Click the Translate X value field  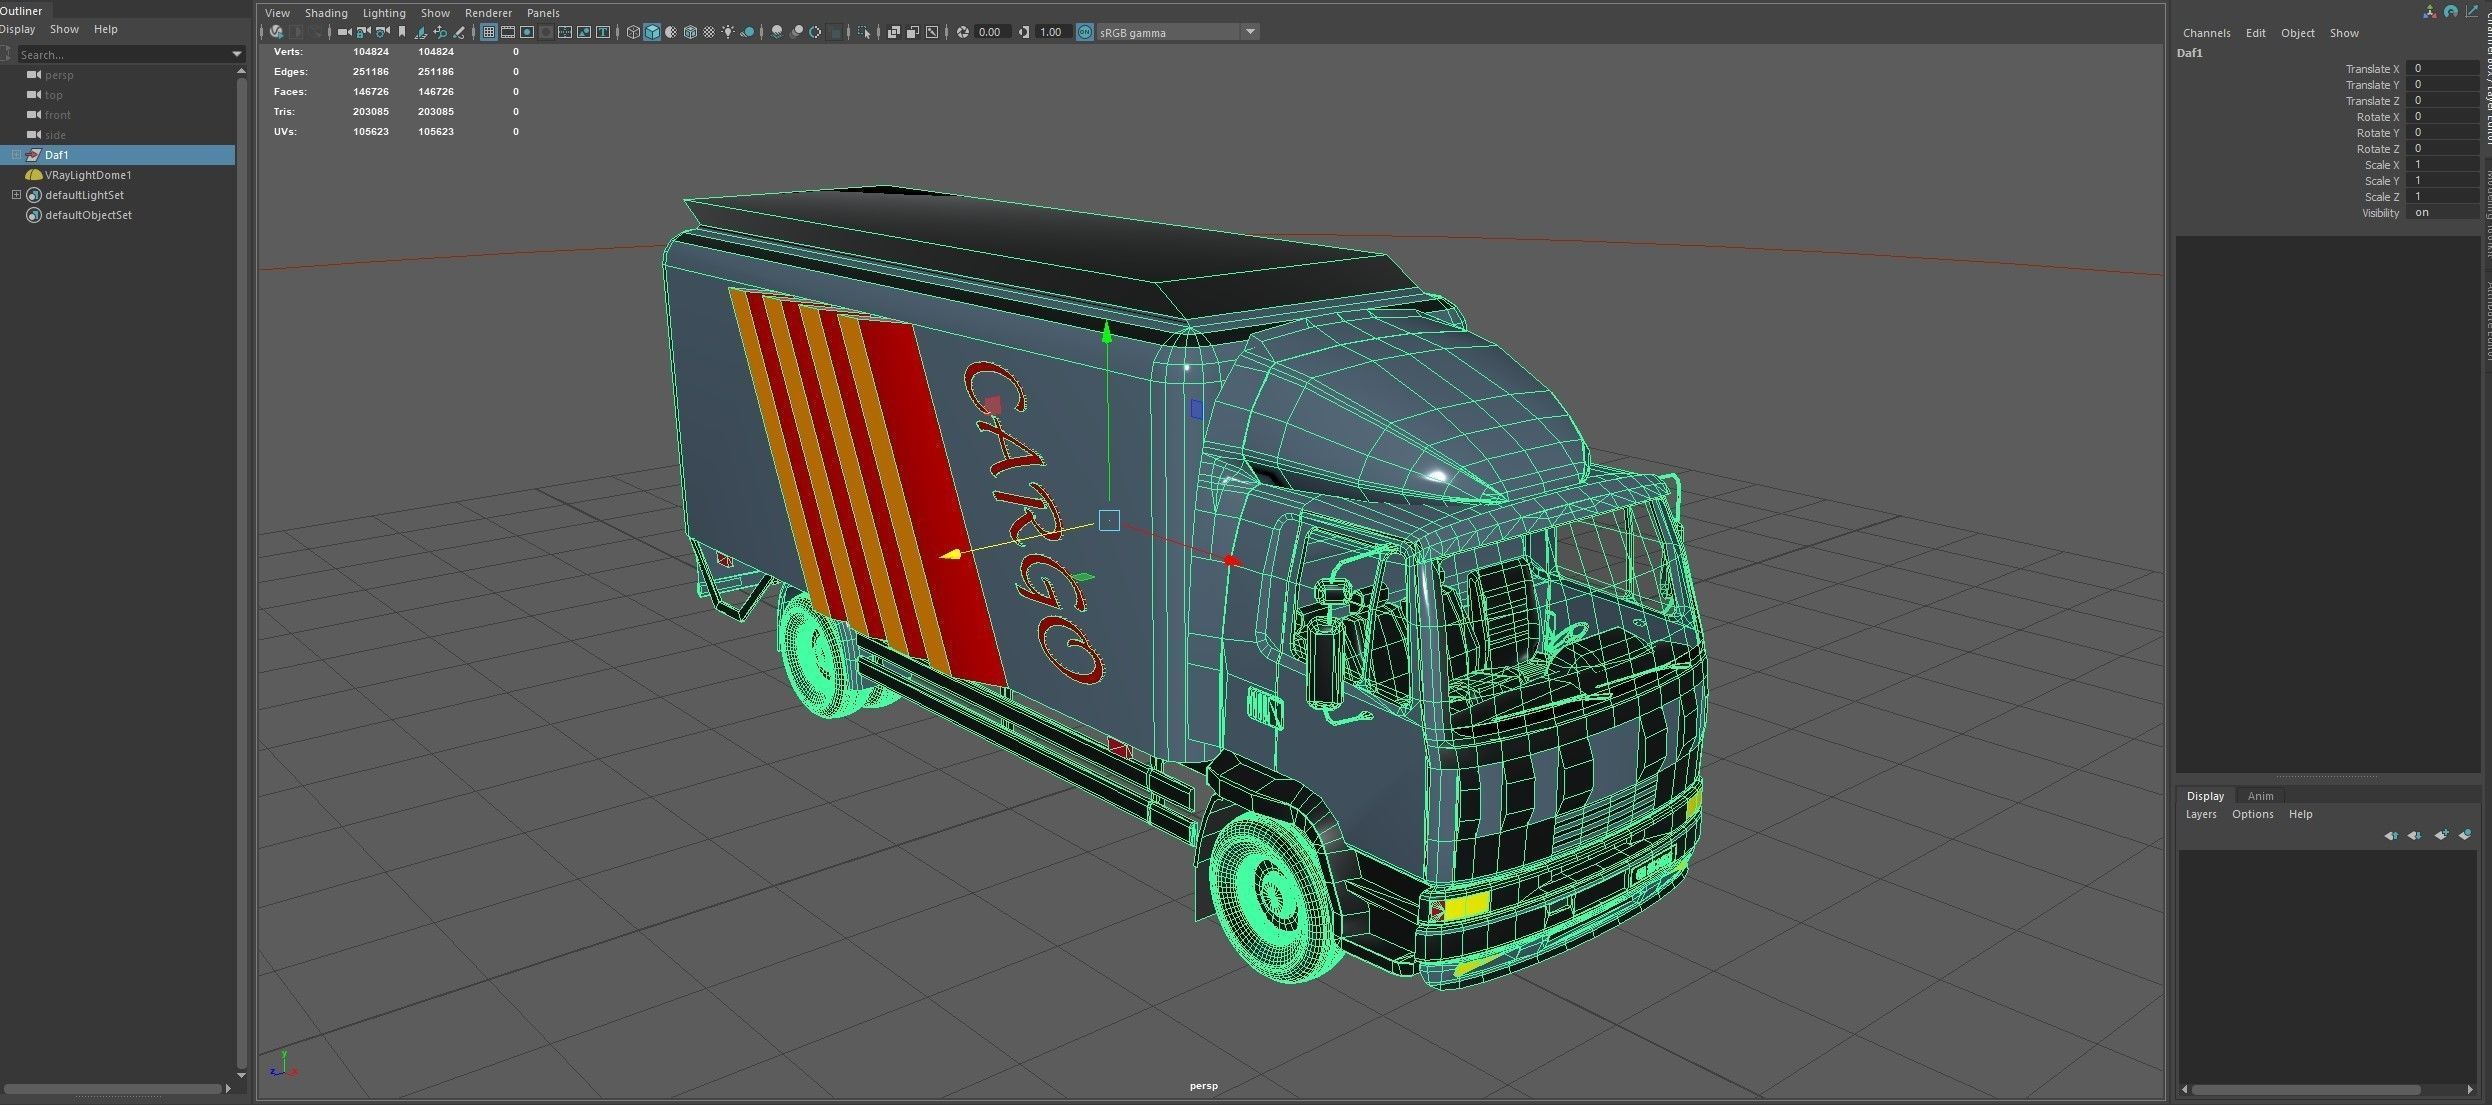(x=2443, y=69)
